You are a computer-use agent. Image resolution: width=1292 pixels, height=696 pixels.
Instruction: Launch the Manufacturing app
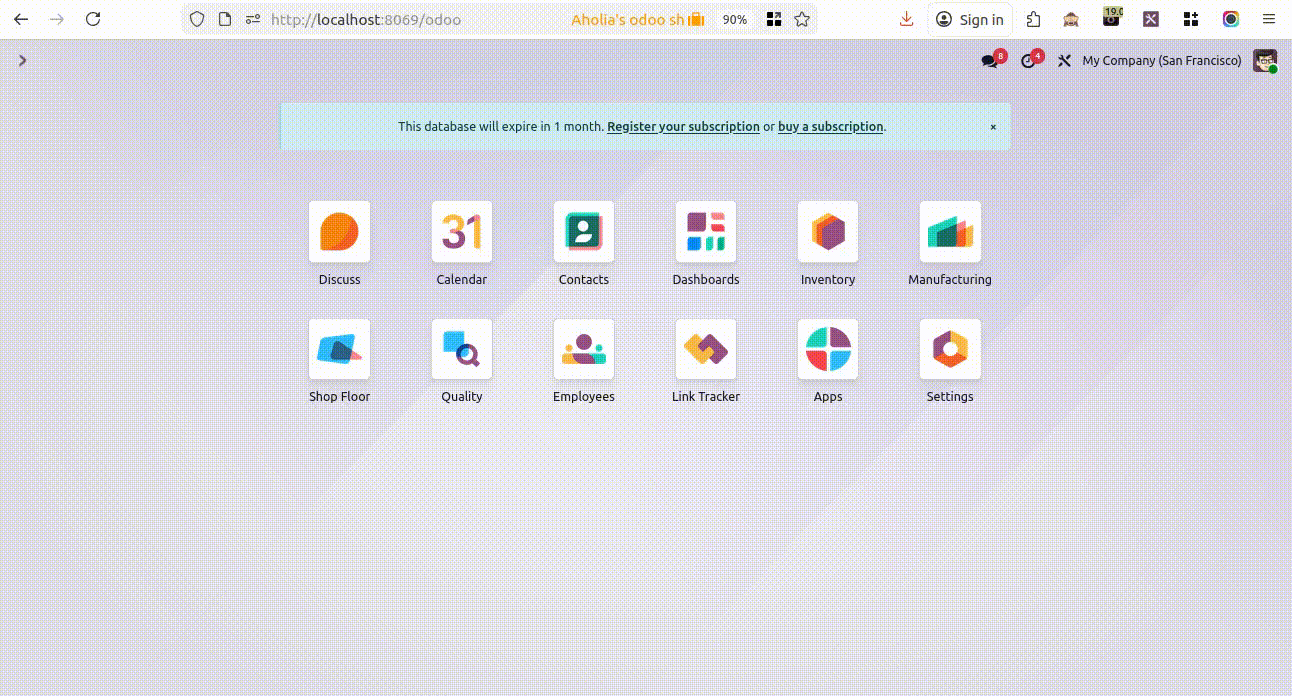coord(950,232)
